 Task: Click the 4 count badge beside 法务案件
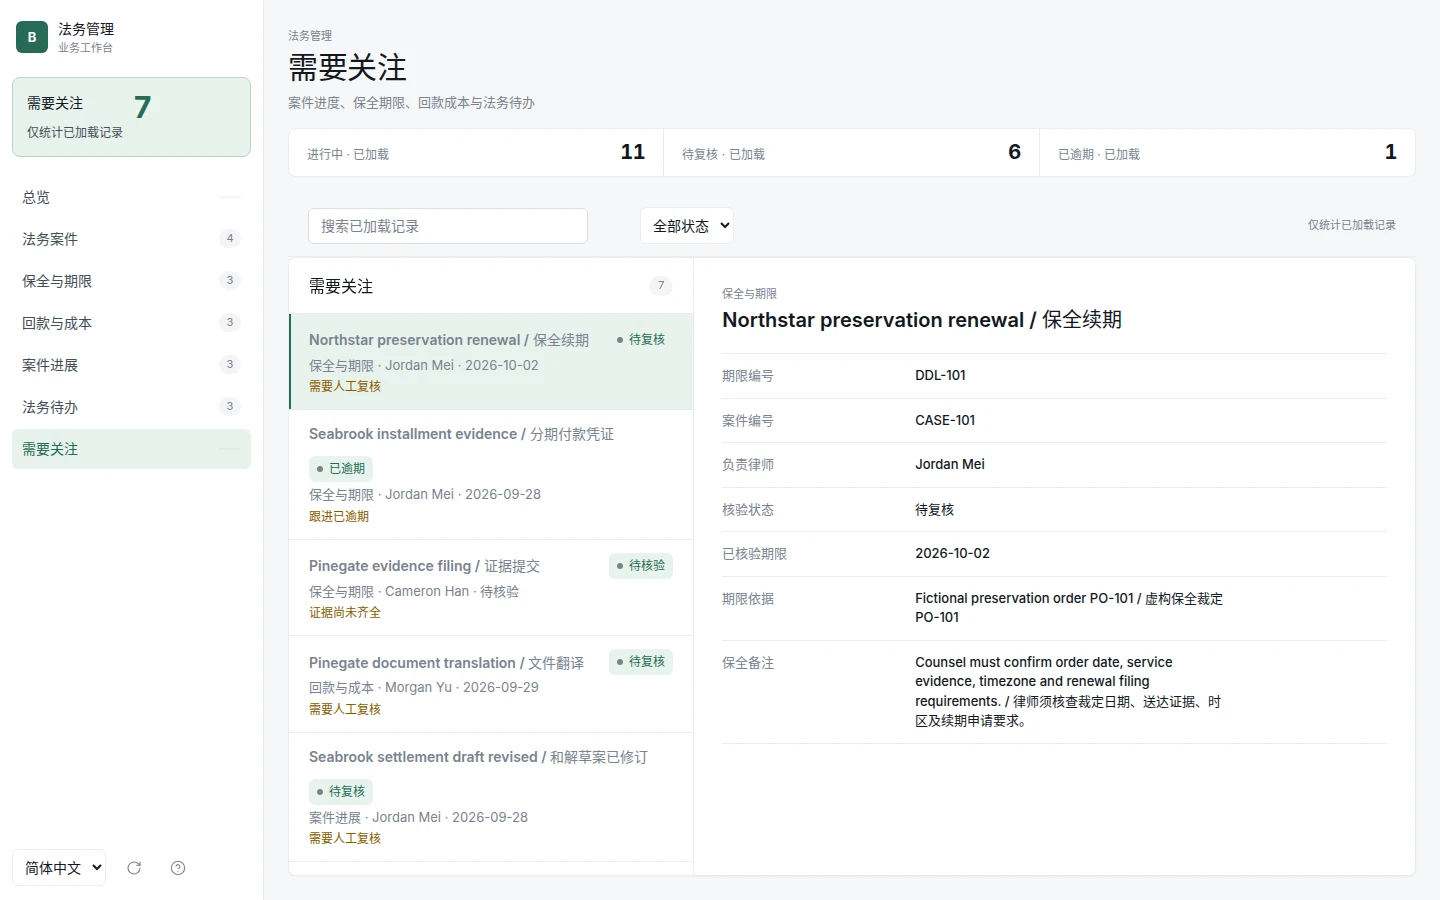click(230, 238)
